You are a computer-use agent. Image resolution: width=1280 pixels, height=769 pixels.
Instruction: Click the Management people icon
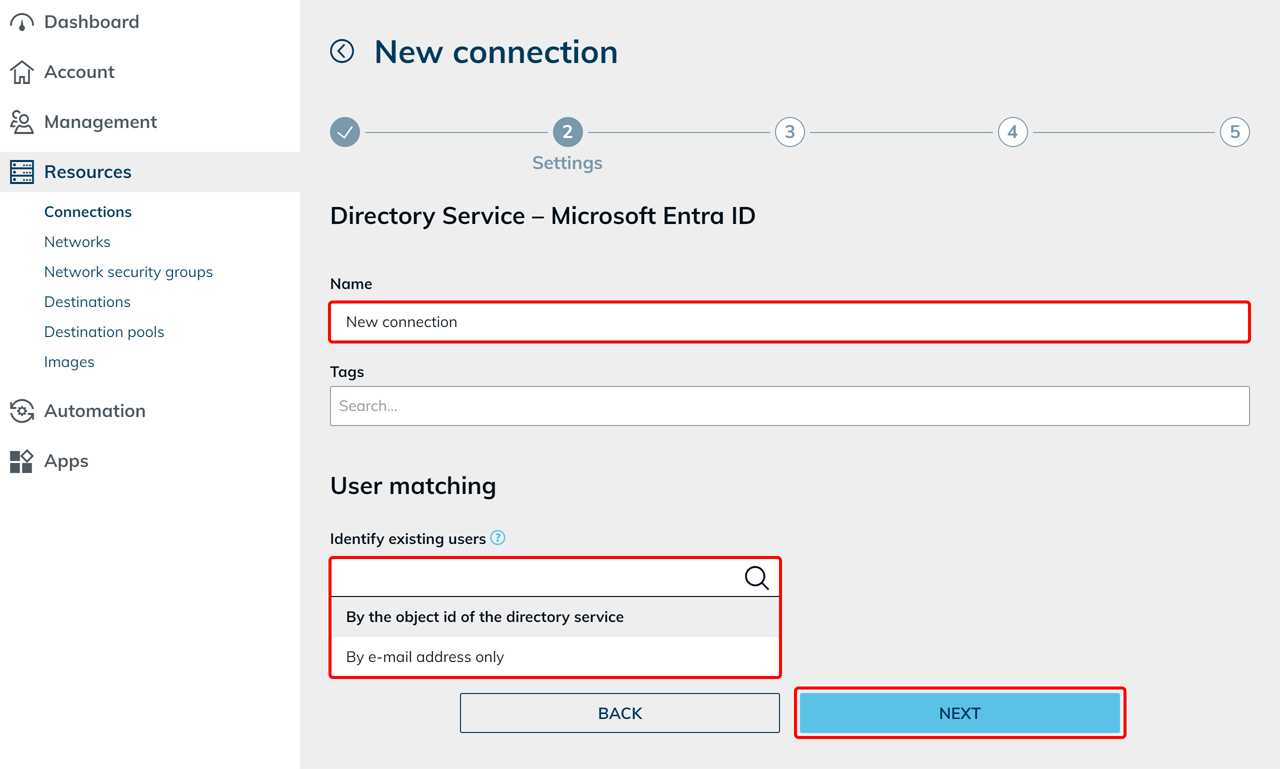[x=21, y=122]
